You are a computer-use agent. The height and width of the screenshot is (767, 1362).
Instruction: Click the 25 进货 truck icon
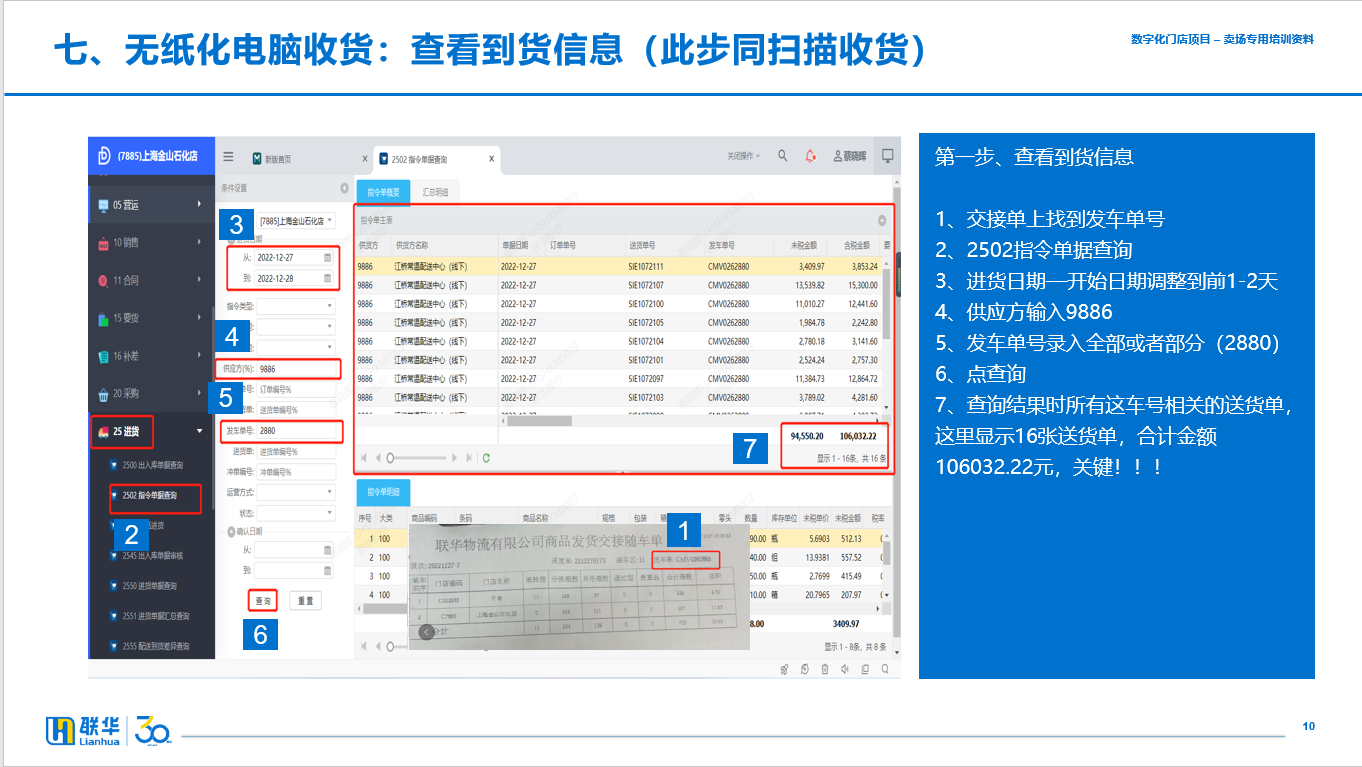point(103,431)
